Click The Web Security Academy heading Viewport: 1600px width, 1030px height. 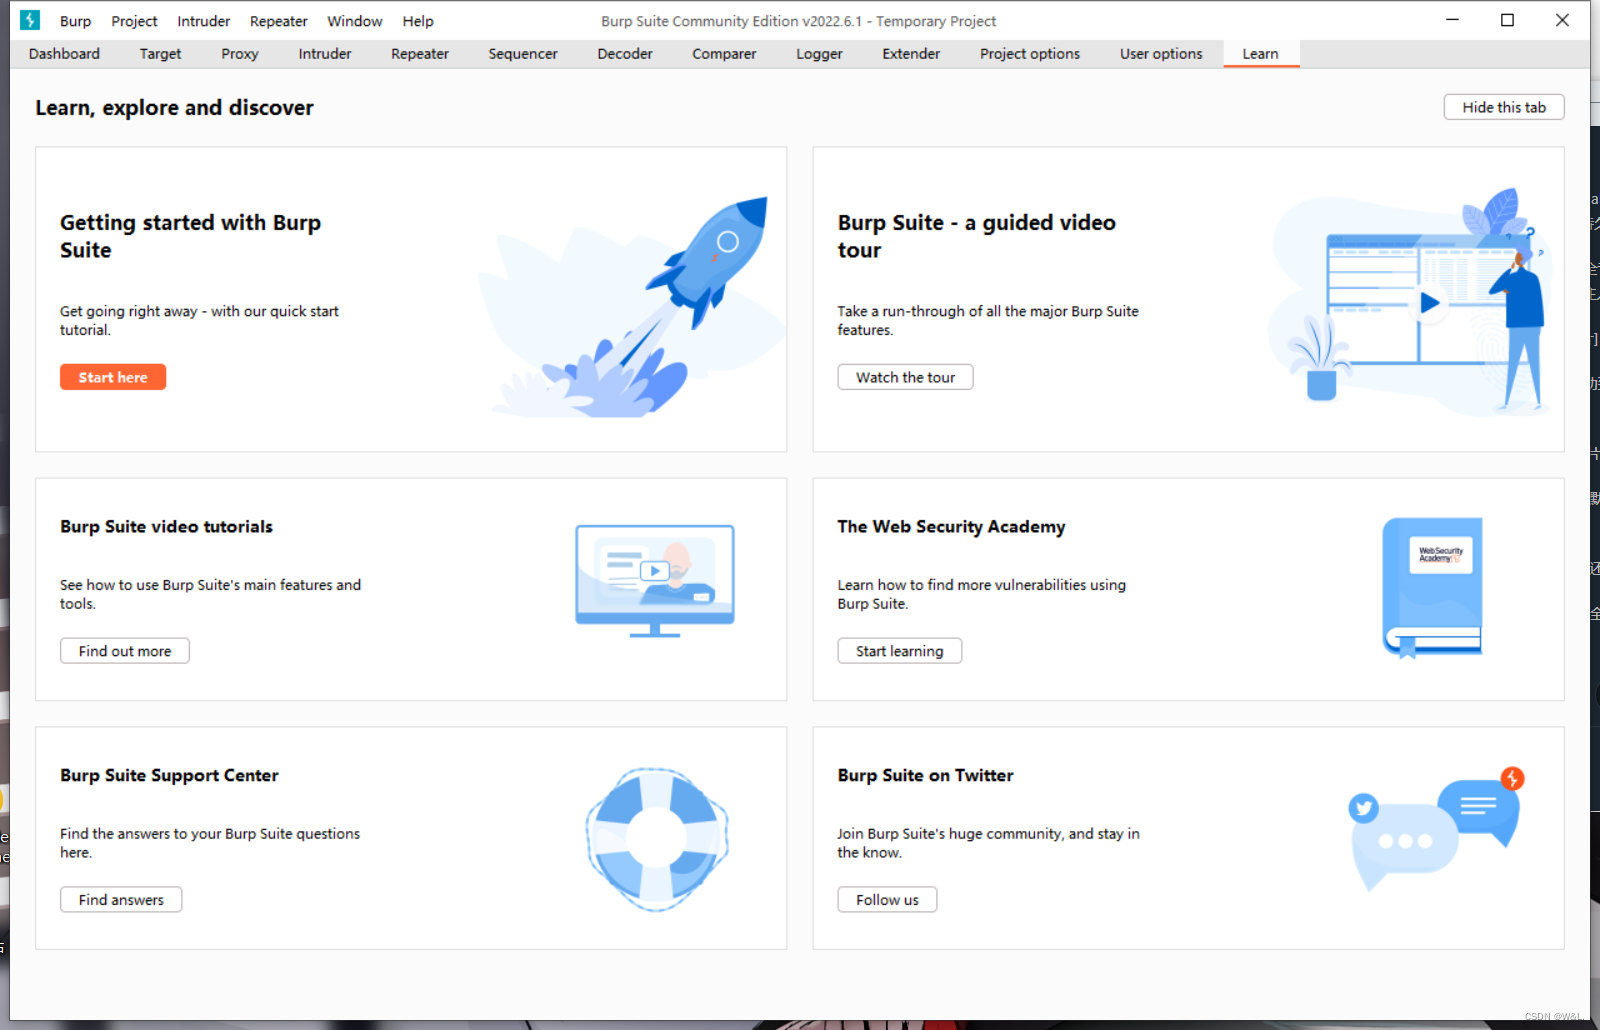click(951, 527)
